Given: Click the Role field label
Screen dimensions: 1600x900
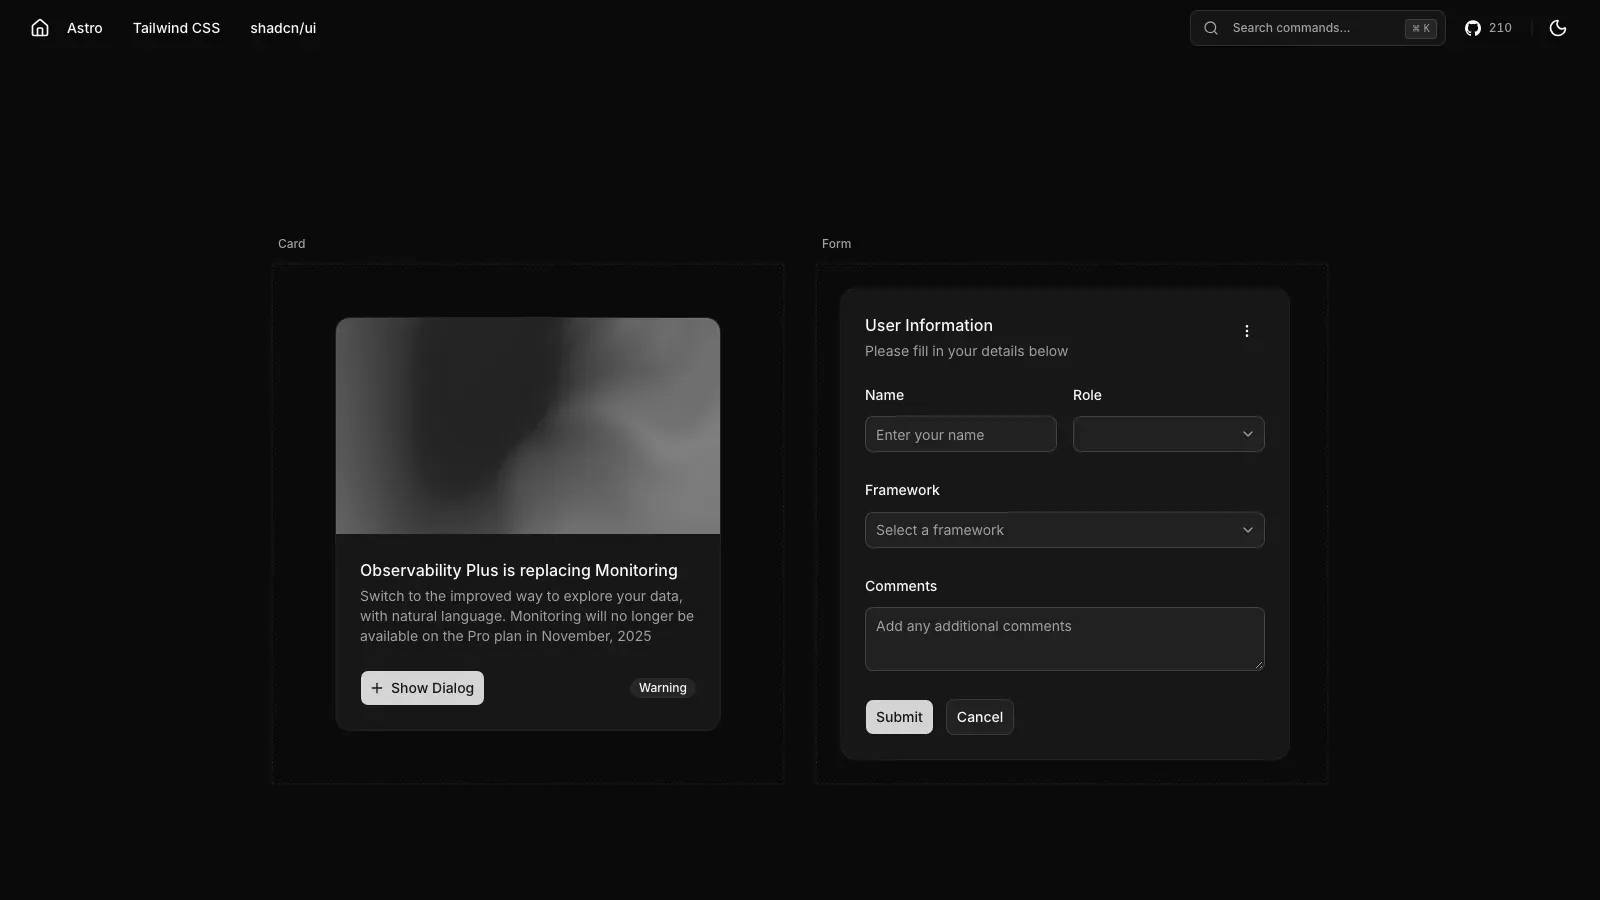Looking at the screenshot, I should tap(1087, 395).
